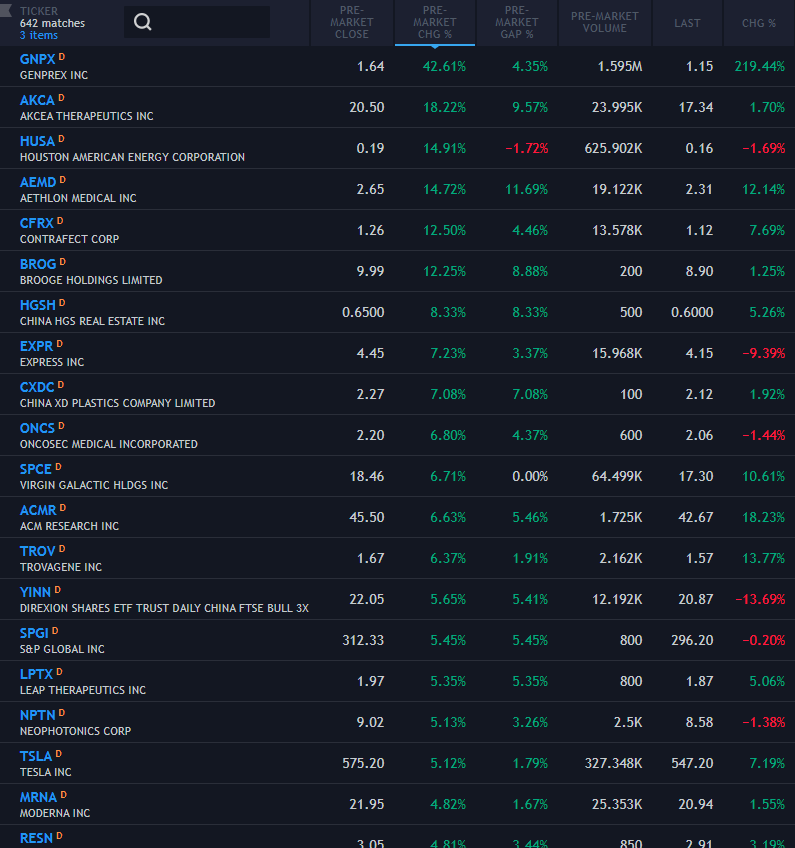Sort by Pre-Market Gap % column header
Image resolution: width=795 pixels, height=848 pixels.
[516, 22]
